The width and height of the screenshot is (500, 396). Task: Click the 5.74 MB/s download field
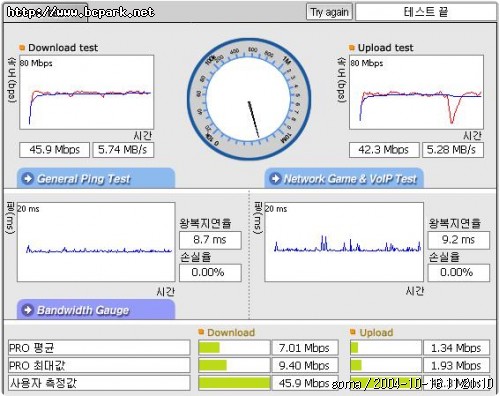pyautogui.click(x=123, y=150)
